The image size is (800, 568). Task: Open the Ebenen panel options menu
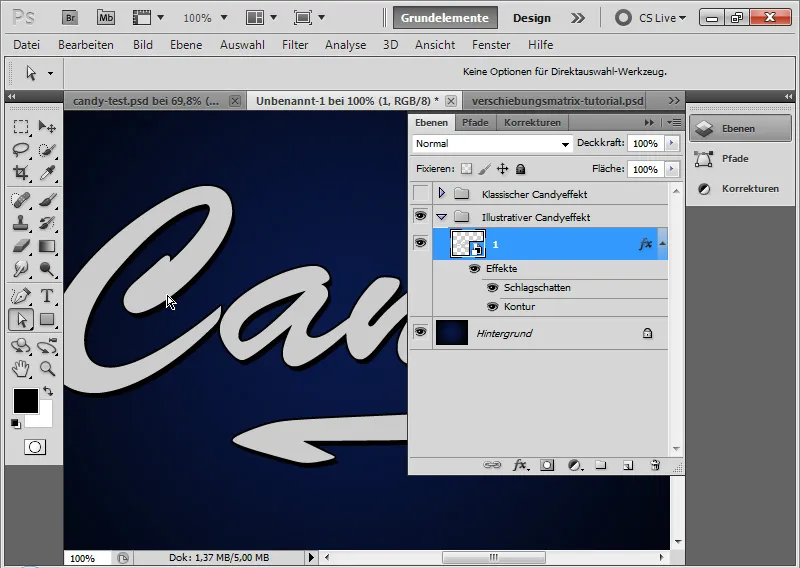coord(674,122)
